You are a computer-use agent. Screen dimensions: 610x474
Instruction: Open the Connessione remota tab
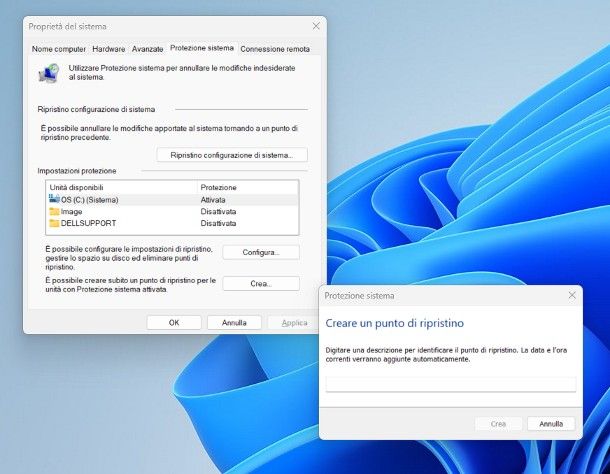pyautogui.click(x=275, y=49)
